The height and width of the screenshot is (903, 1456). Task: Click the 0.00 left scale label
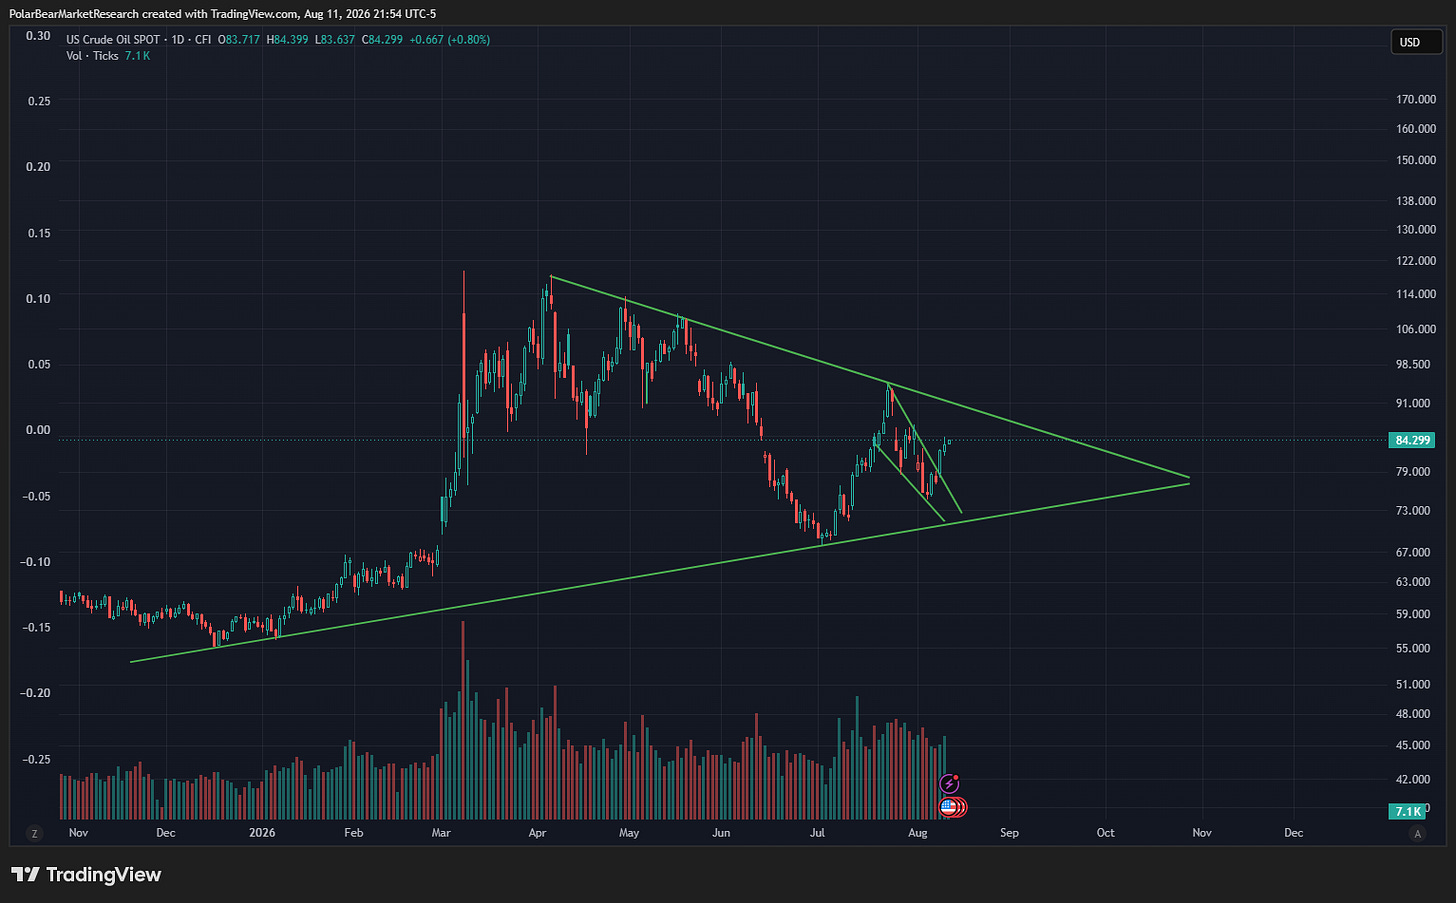38,430
